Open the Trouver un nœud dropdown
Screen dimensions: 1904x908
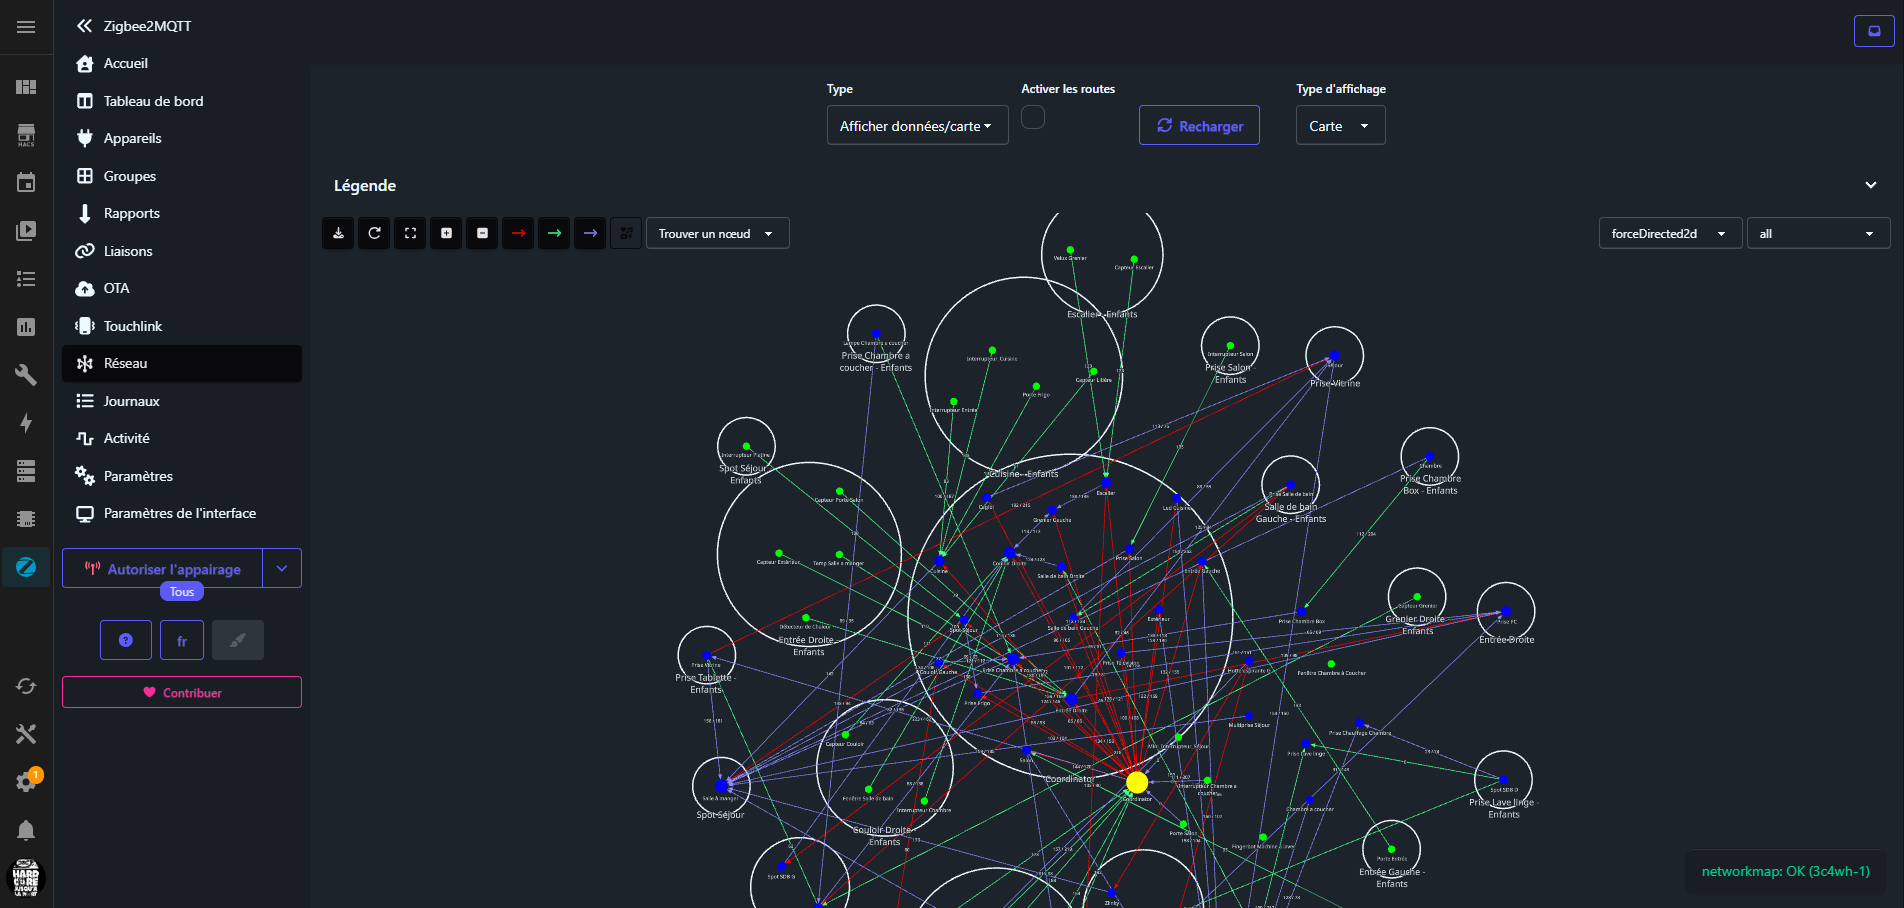[x=717, y=233]
